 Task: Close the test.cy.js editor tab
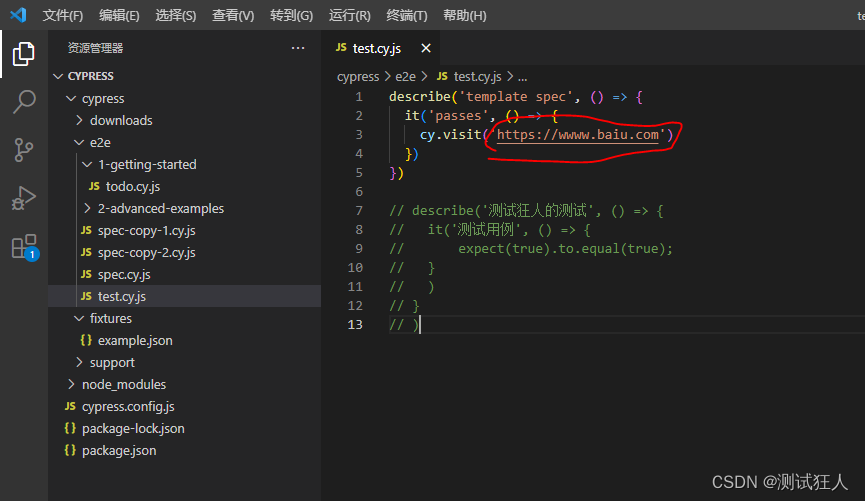pos(426,49)
